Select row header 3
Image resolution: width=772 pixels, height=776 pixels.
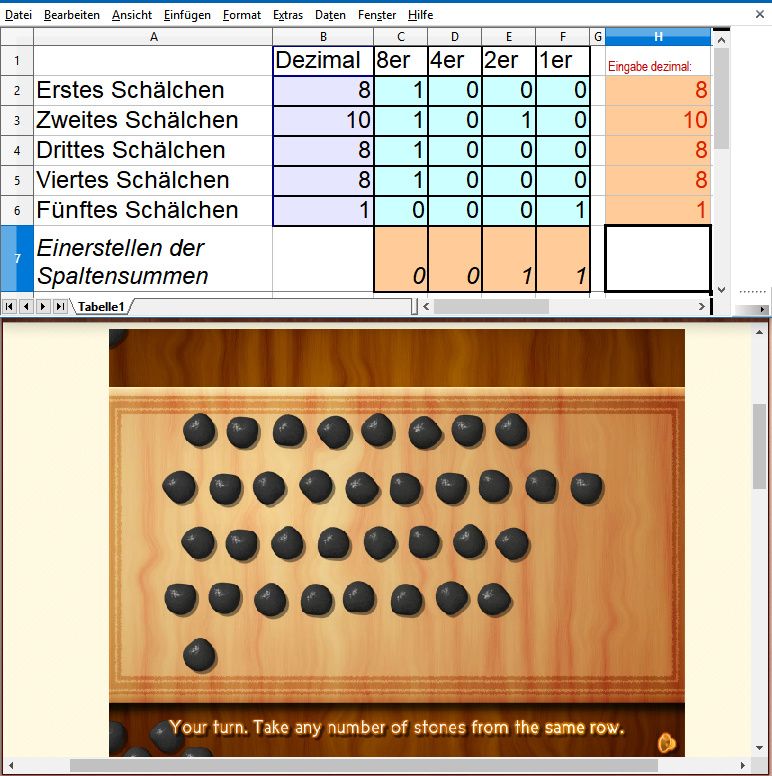[x=17, y=120]
